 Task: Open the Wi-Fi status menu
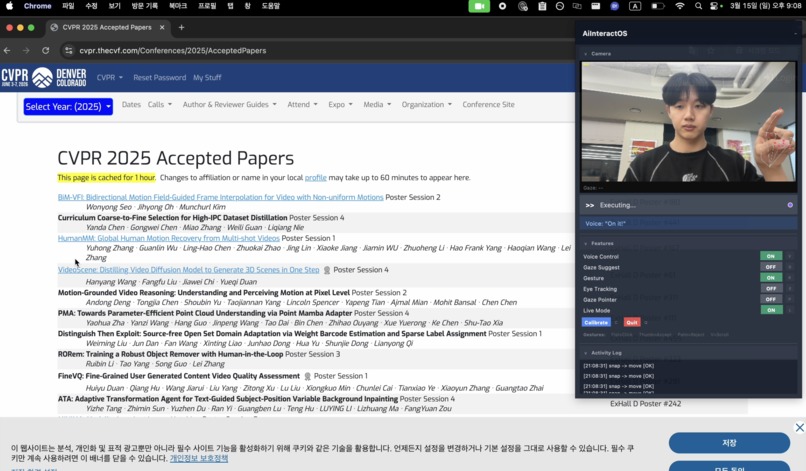click(x=680, y=6)
